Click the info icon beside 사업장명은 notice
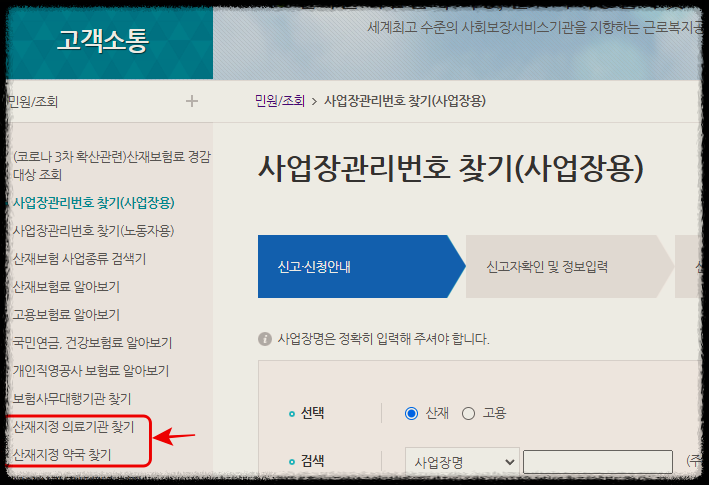The height and width of the screenshot is (485, 709). point(265,339)
